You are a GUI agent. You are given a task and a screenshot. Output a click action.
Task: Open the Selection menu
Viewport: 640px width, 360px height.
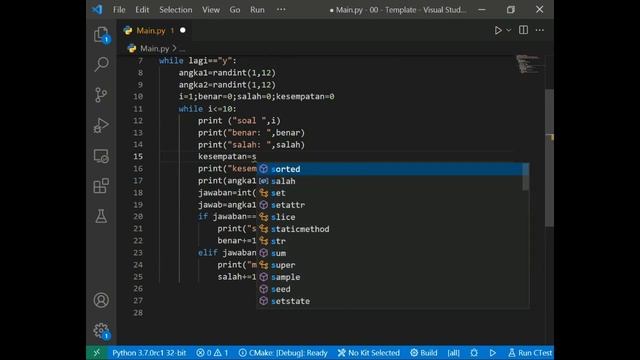176,9
